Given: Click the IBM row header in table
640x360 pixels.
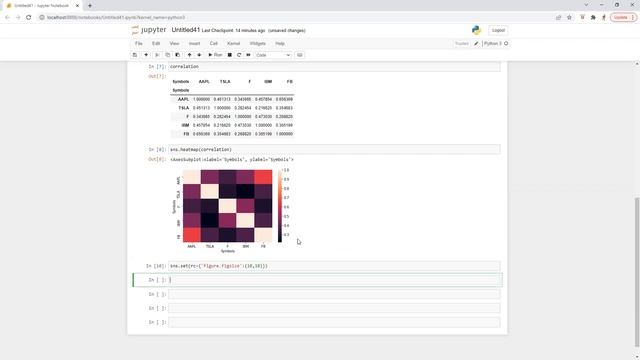Looking at the screenshot, I should tap(185, 125).
